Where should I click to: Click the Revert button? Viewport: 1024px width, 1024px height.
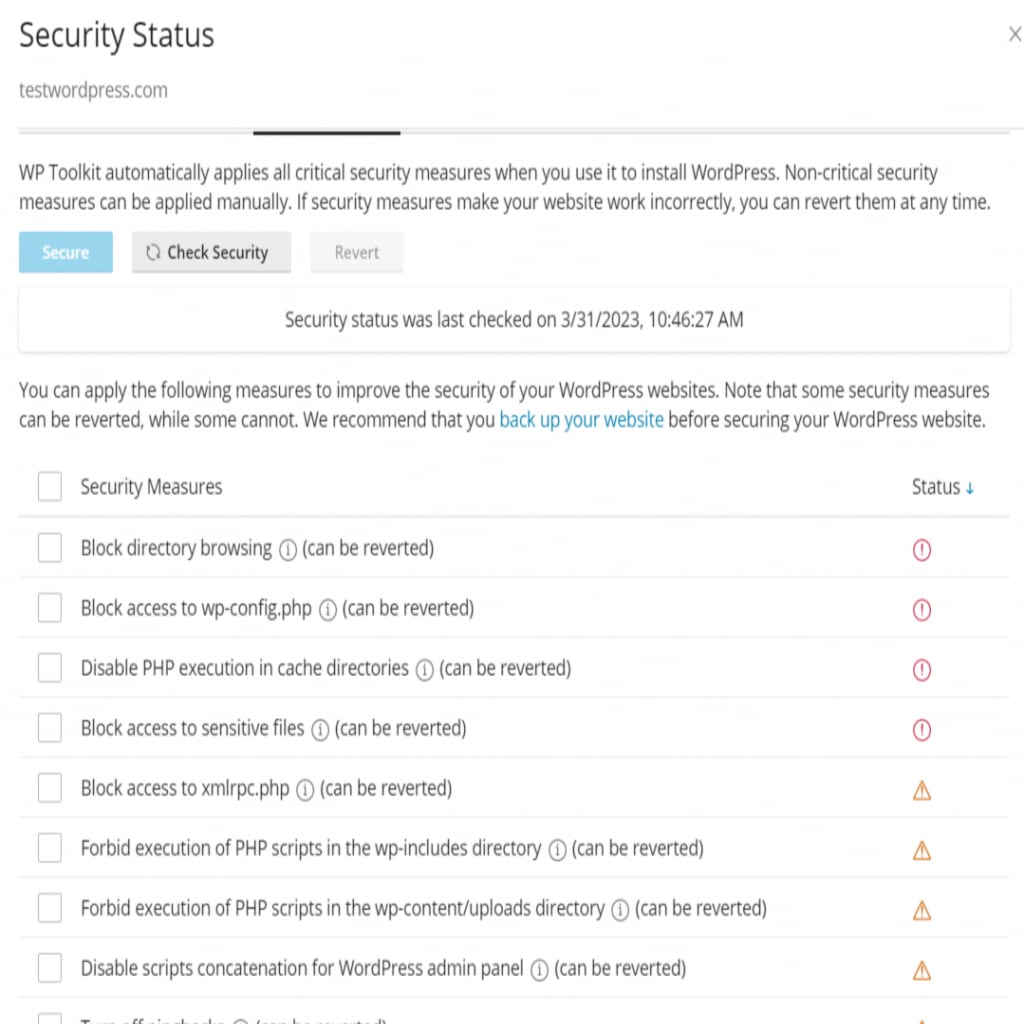pyautogui.click(x=357, y=252)
